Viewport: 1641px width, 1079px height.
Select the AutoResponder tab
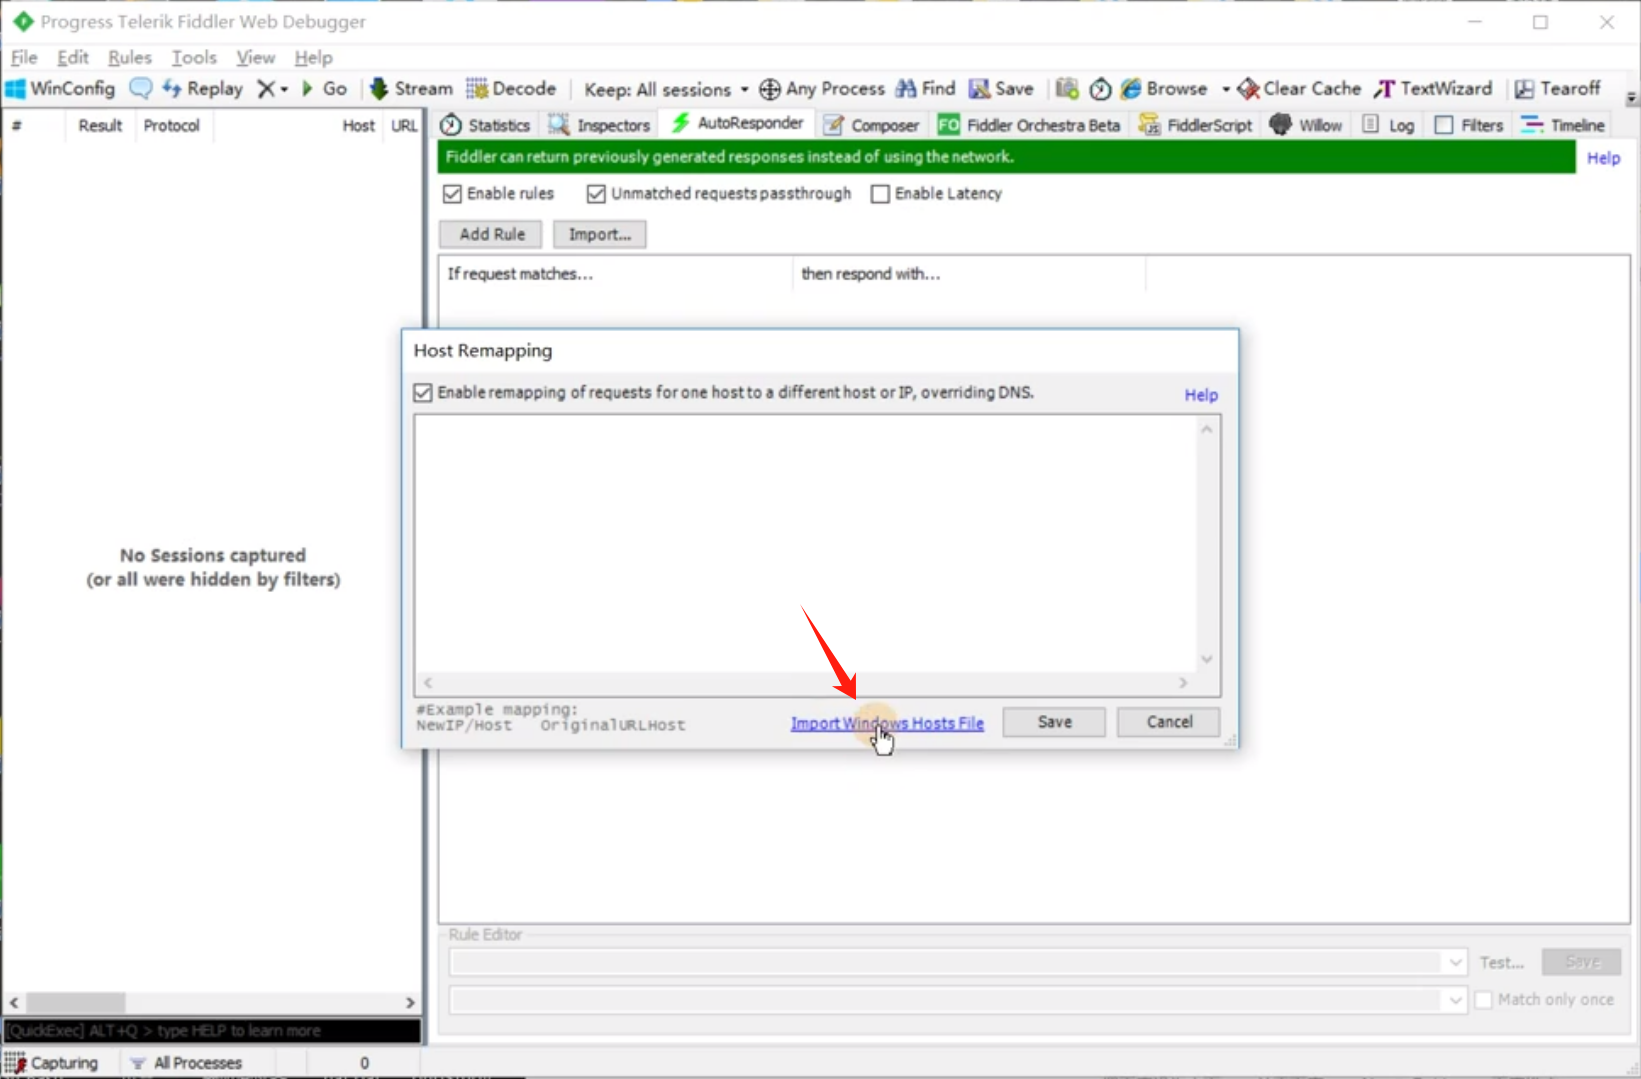pos(737,123)
